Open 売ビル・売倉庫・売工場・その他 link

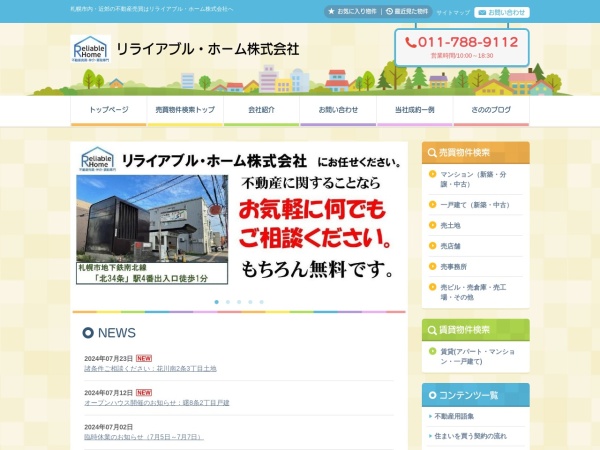pos(473,292)
